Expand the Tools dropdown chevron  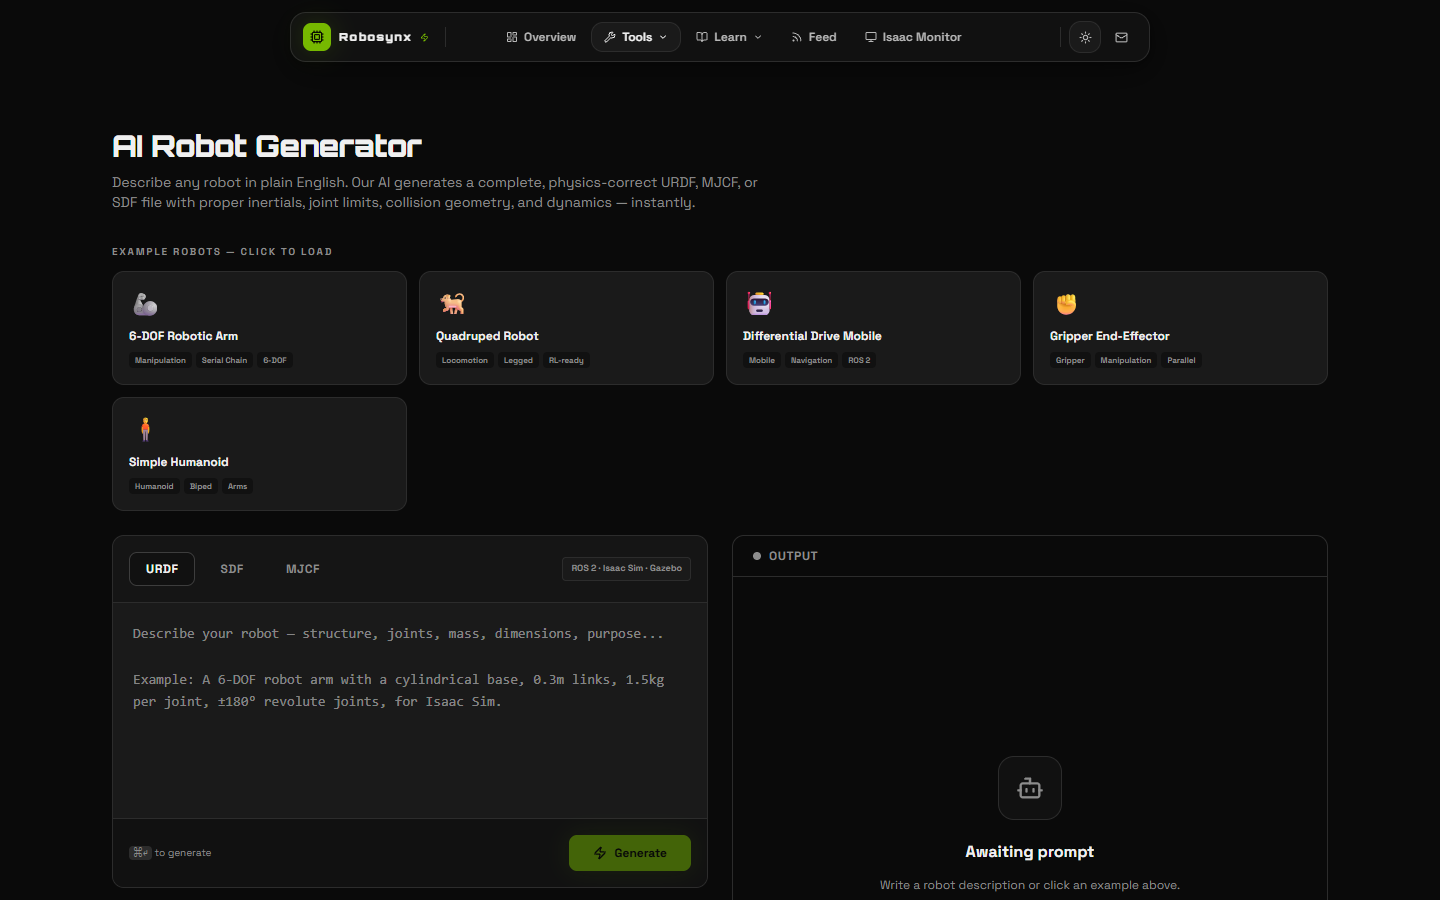coord(663,37)
